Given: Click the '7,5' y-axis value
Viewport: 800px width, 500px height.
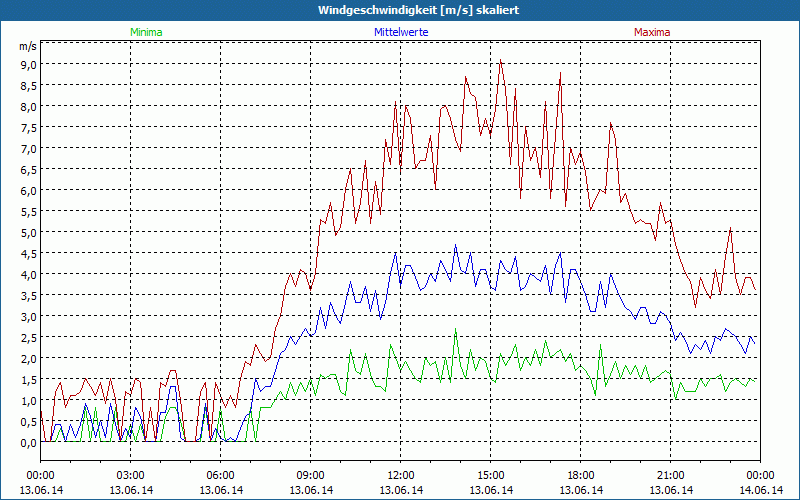Looking at the screenshot, I should [29, 128].
